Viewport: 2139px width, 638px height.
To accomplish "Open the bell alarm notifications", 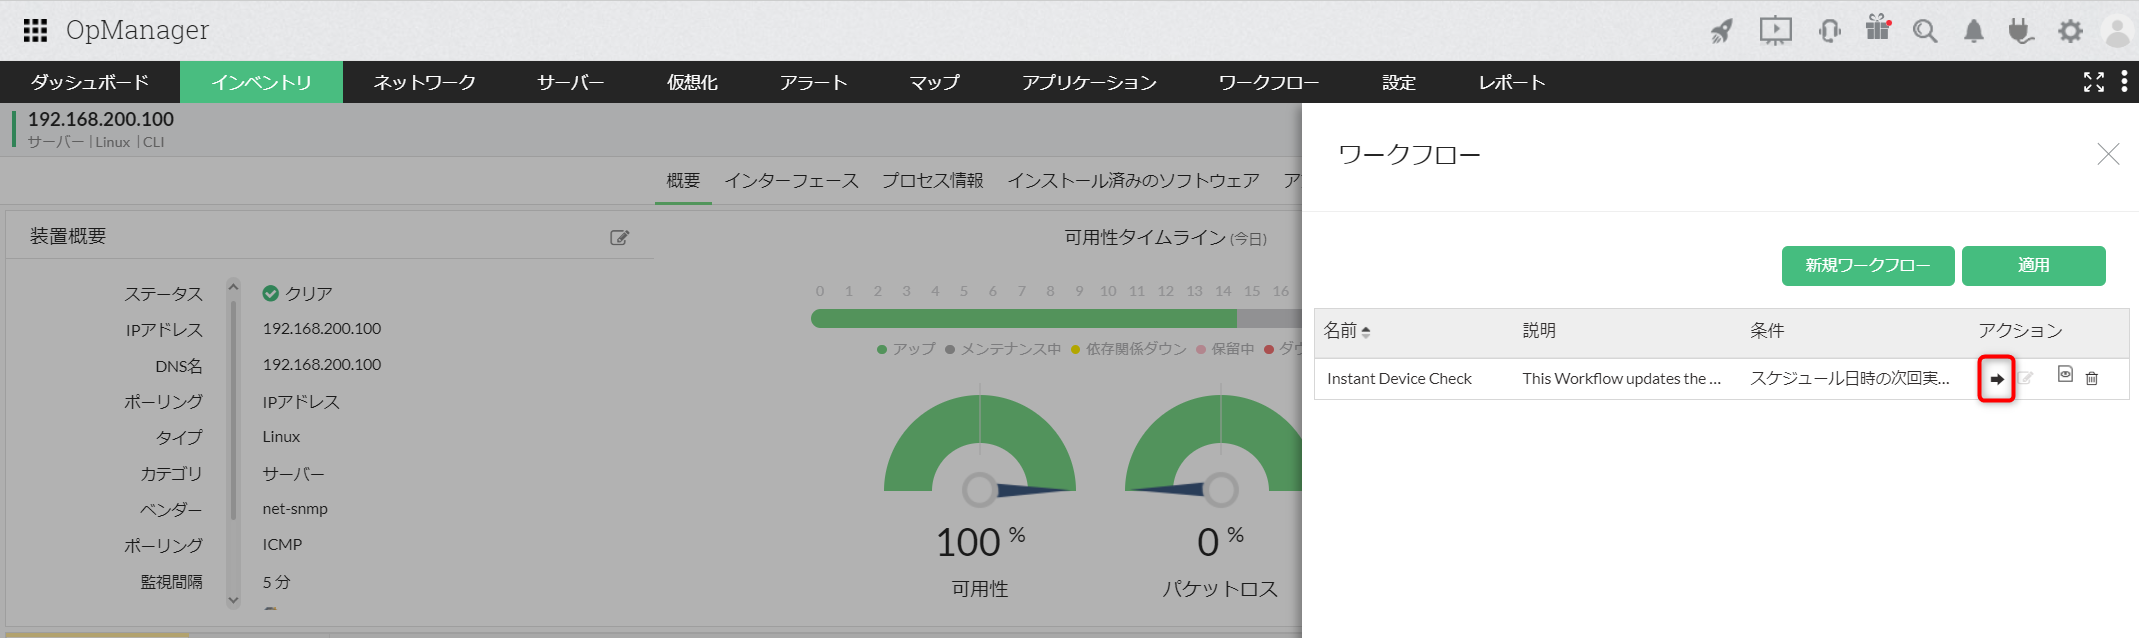I will 1973,31.
